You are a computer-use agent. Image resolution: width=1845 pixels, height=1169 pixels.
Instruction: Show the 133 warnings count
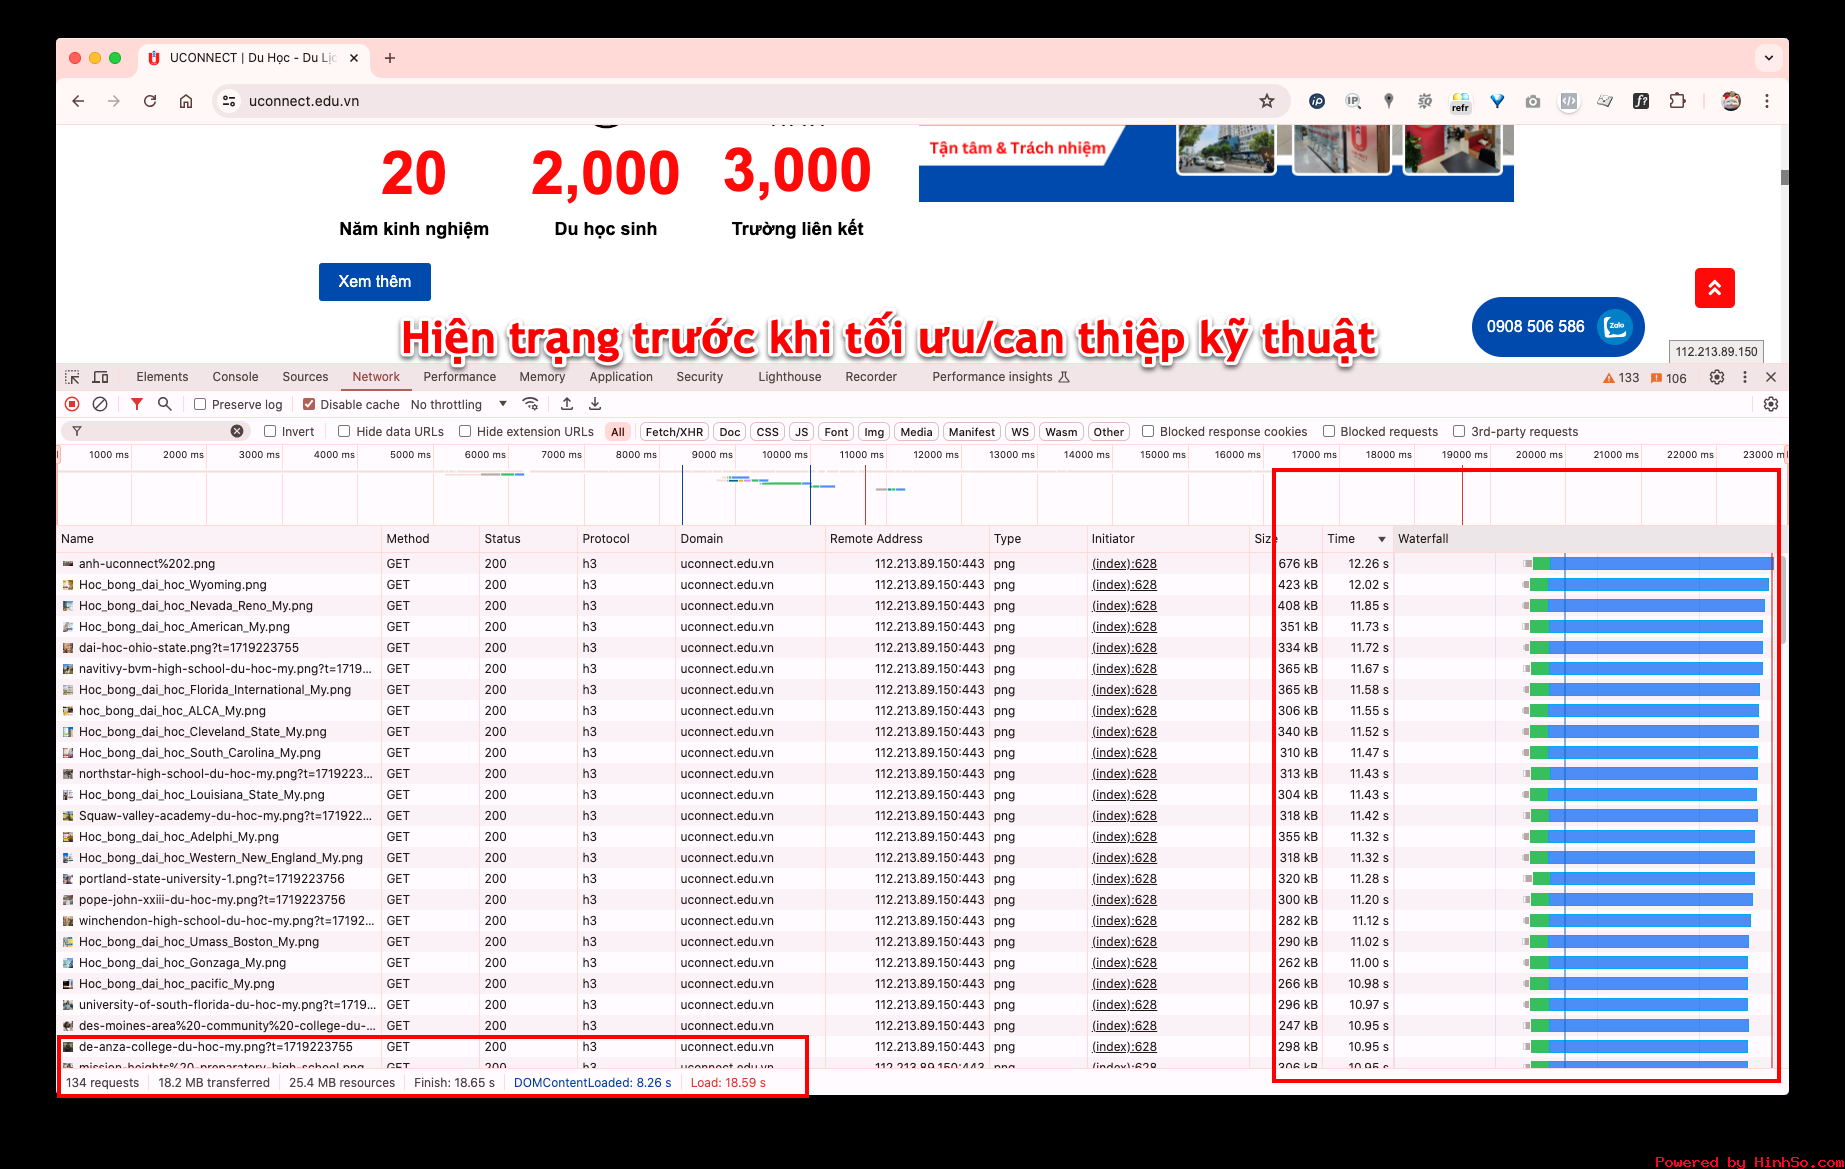click(x=1621, y=378)
